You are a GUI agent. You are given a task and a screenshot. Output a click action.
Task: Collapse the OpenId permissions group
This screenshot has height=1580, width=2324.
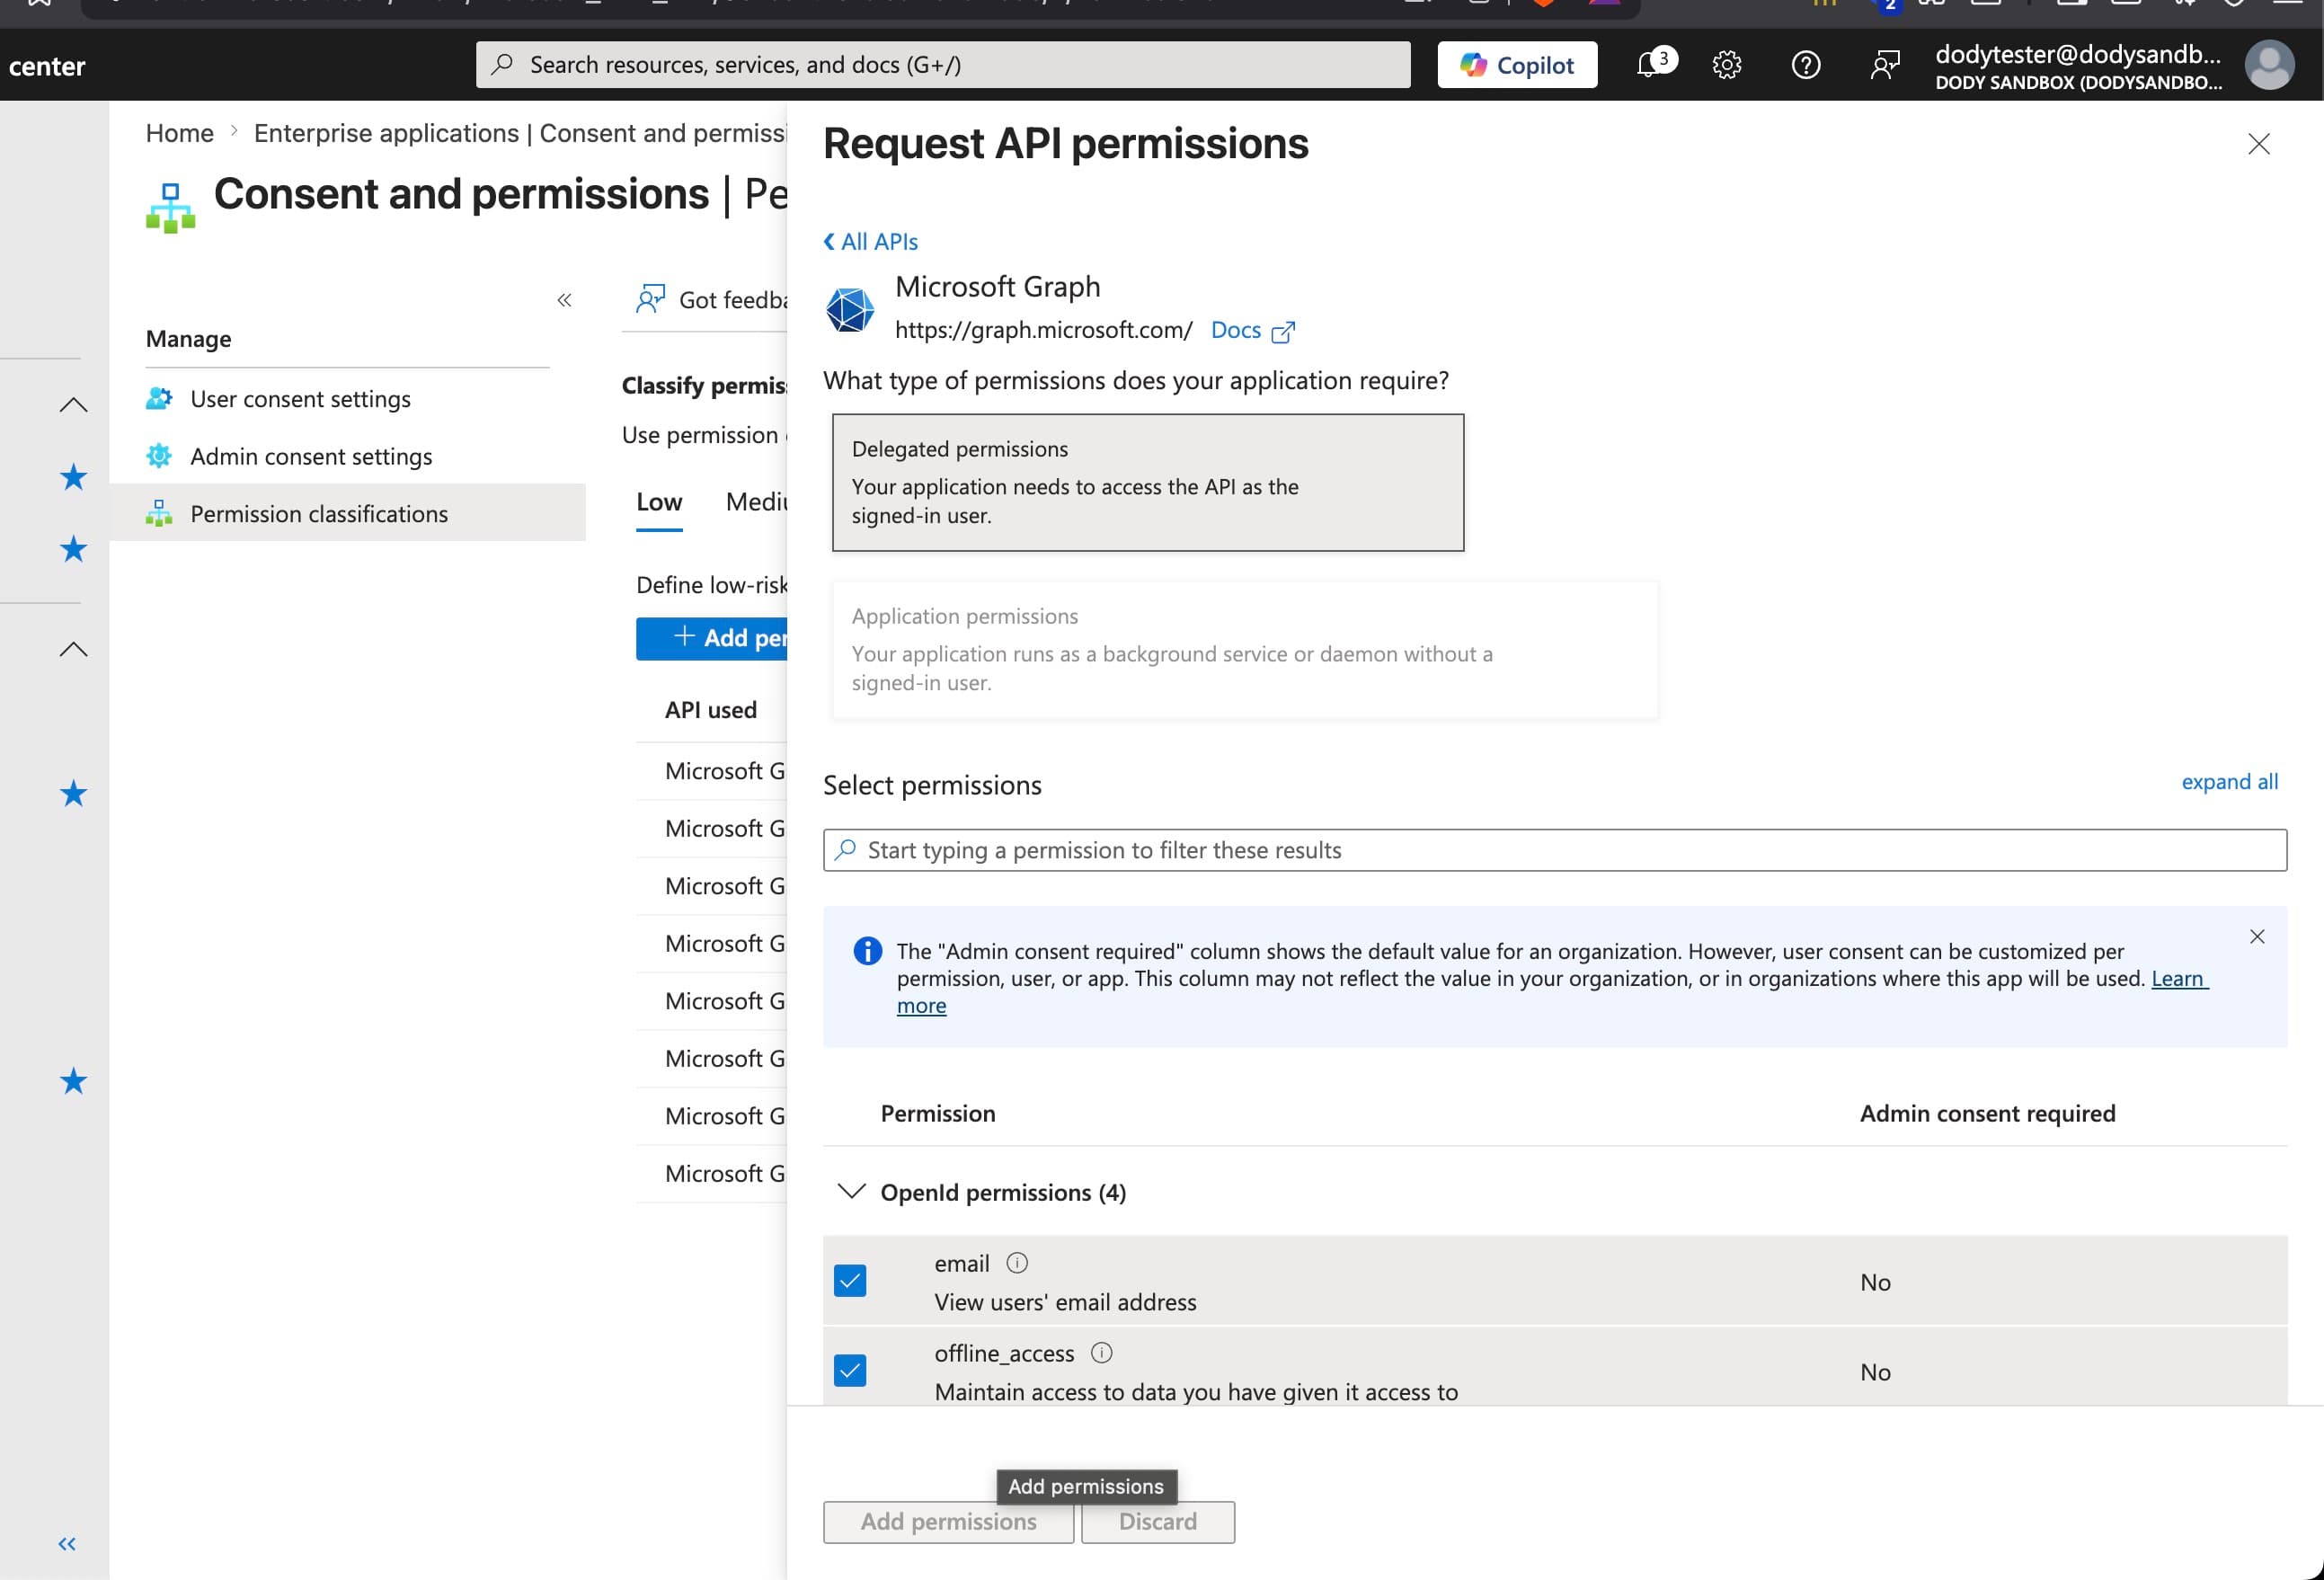(851, 1191)
